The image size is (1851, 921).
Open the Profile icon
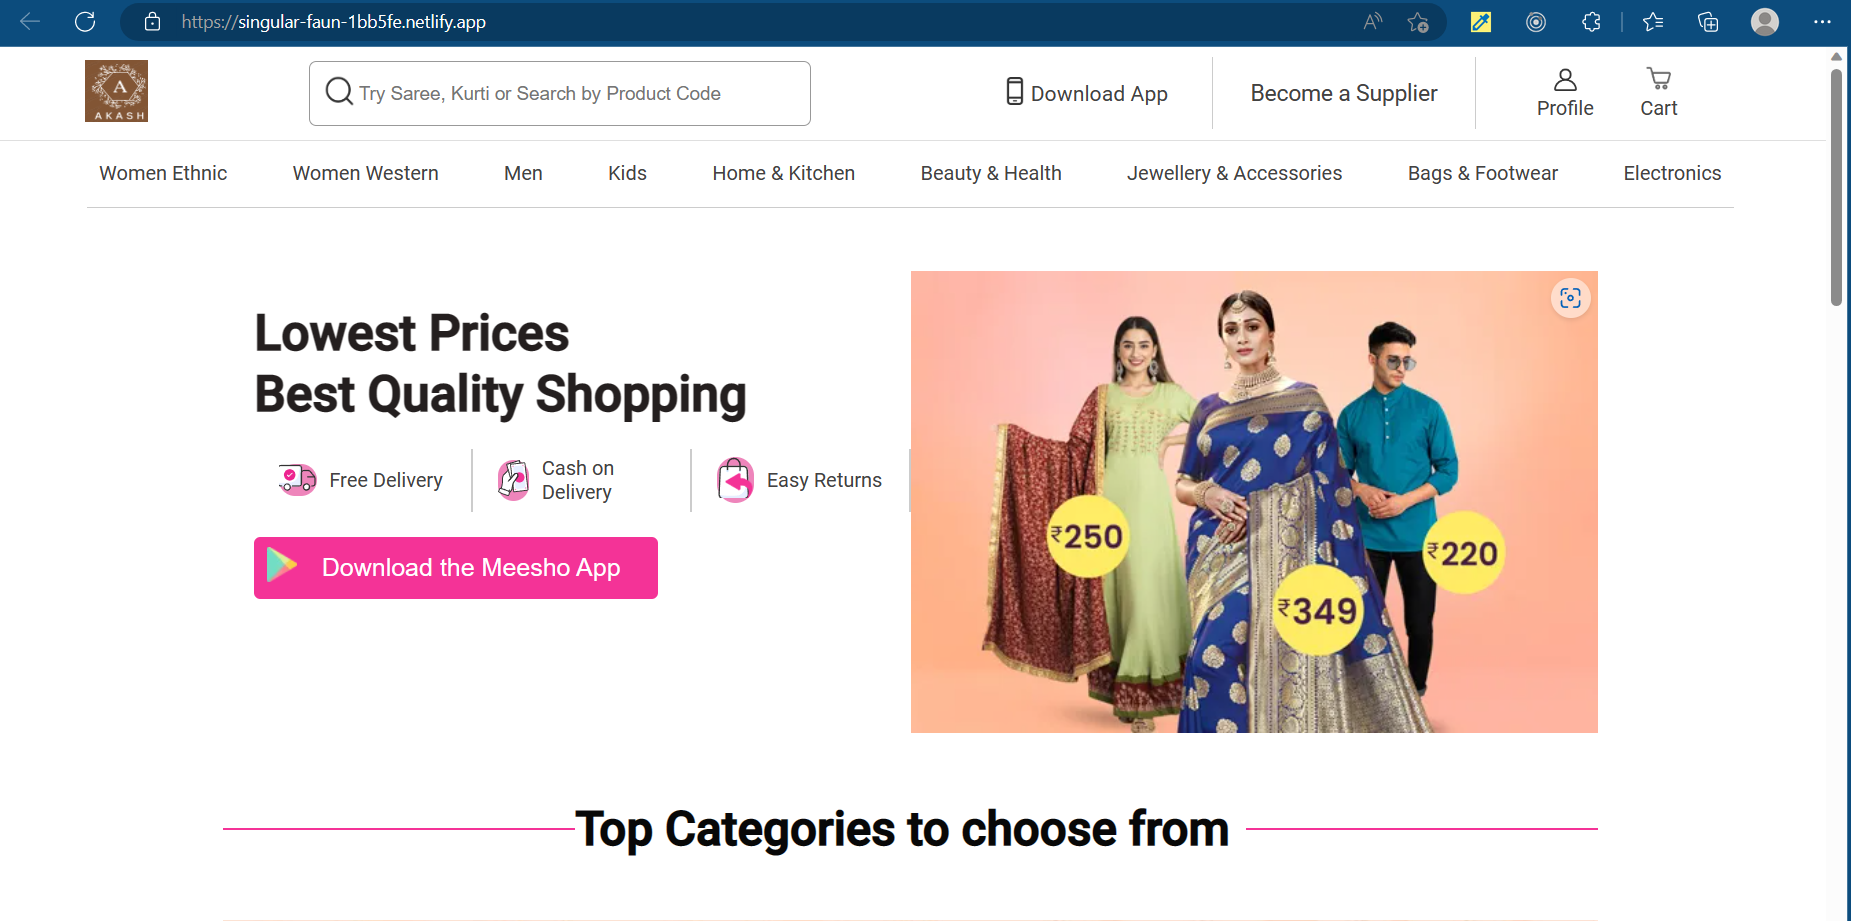click(1565, 78)
